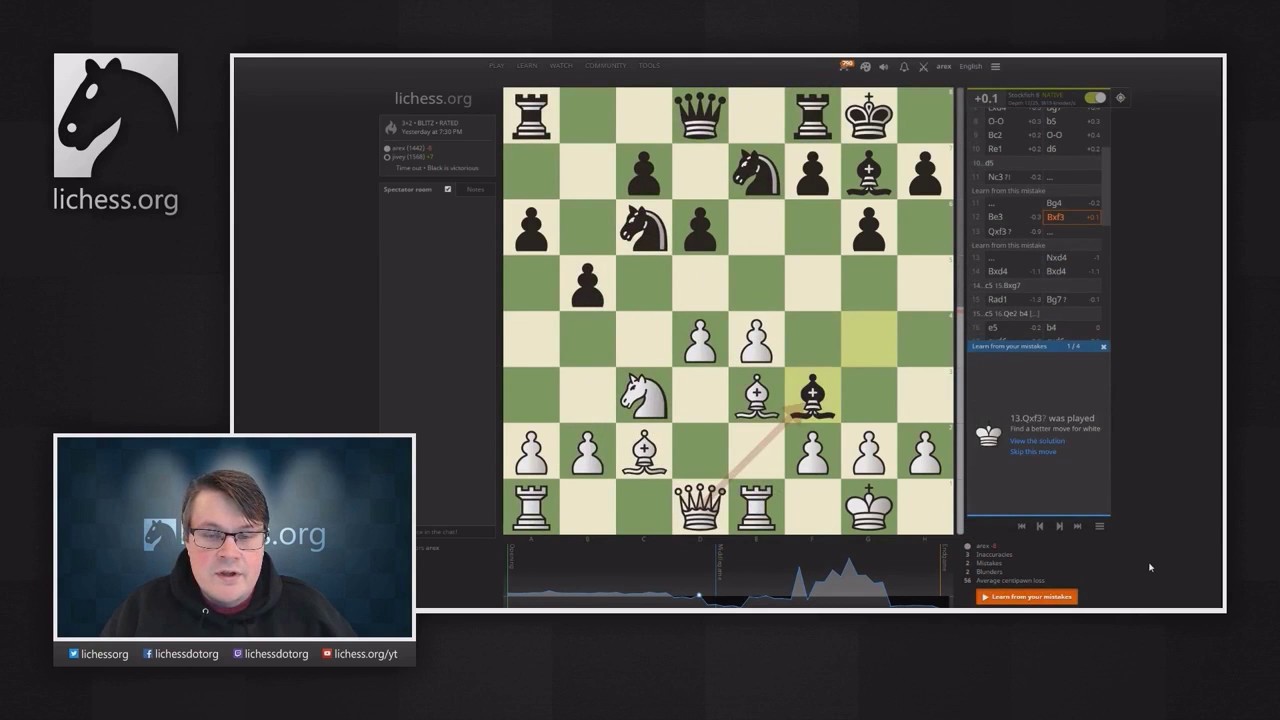Open the English language selector
The image size is (1280, 720).
pos(970,67)
